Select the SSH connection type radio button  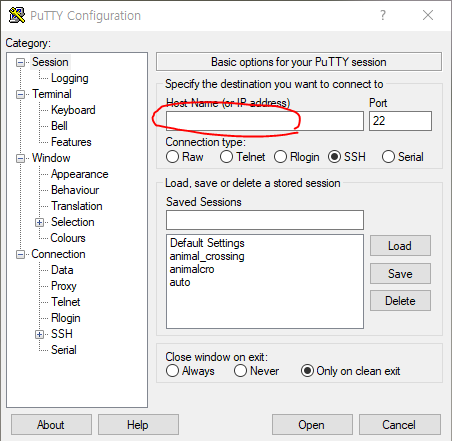coord(334,157)
